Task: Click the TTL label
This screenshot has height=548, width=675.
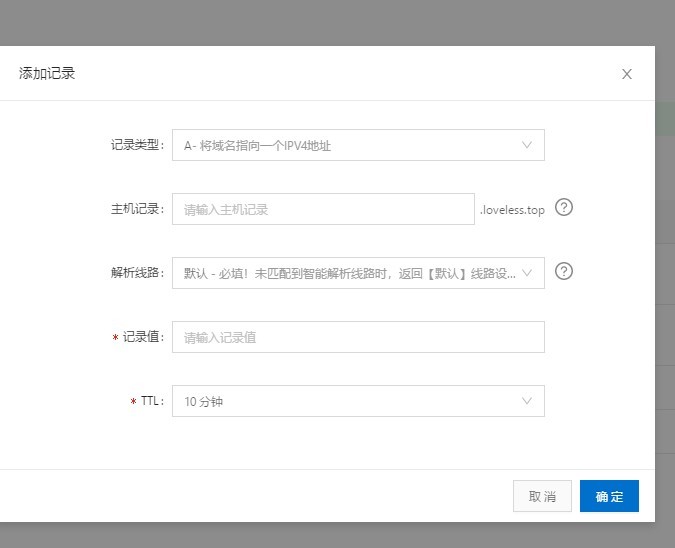Action: pyautogui.click(x=152, y=401)
